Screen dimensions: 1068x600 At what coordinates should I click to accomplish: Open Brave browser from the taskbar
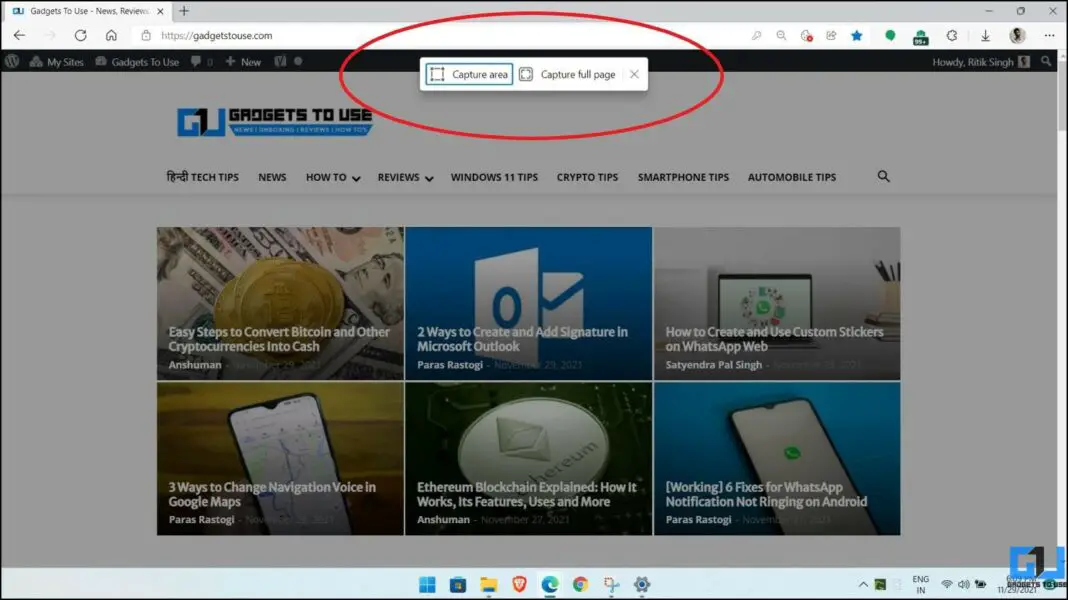point(520,584)
